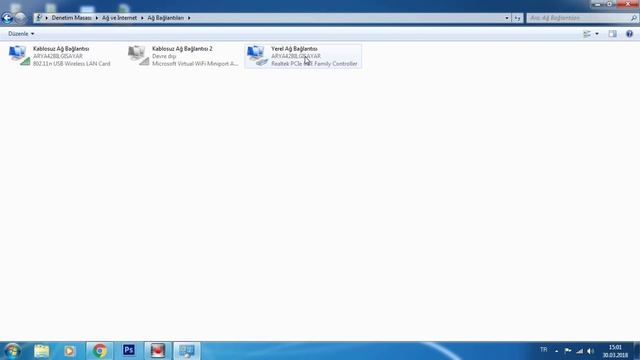The image size is (640, 360).
Task: Expand the Denetim Masası breadcrumb arrow
Action: [x=96, y=18]
